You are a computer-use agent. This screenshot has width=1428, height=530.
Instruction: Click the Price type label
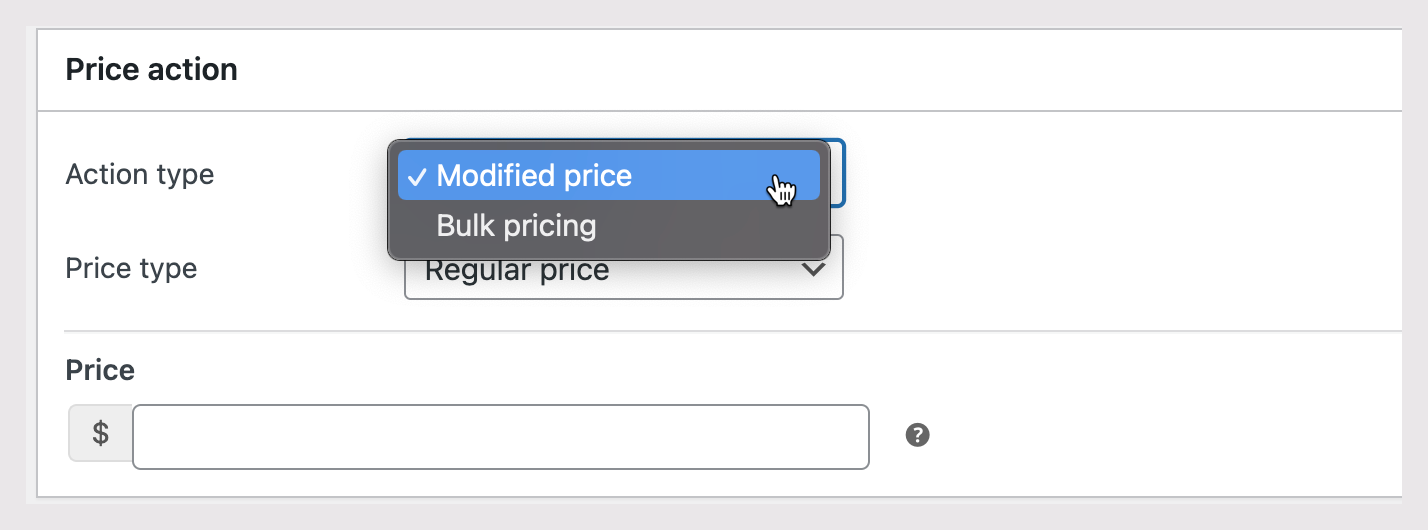click(131, 269)
